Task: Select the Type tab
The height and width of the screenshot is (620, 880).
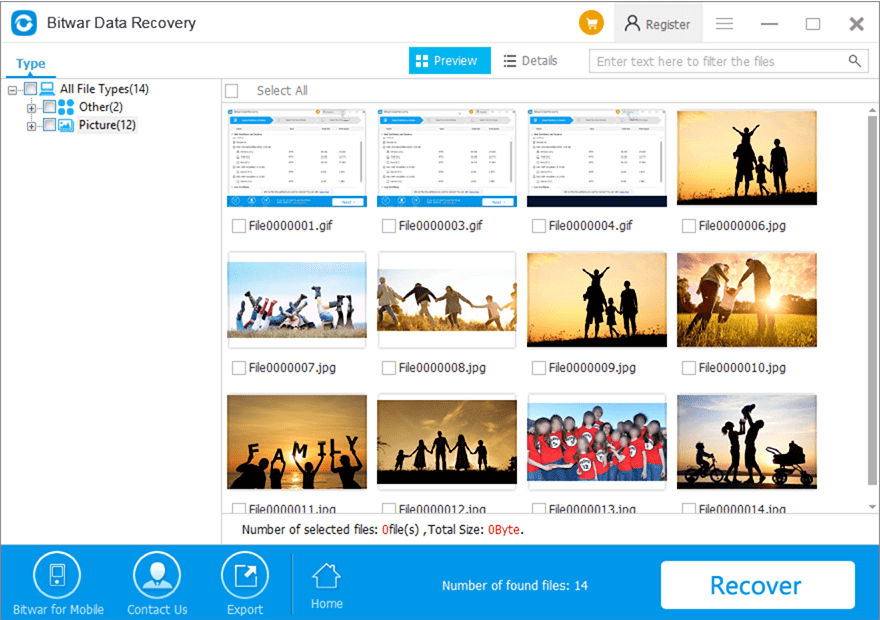Action: point(30,63)
